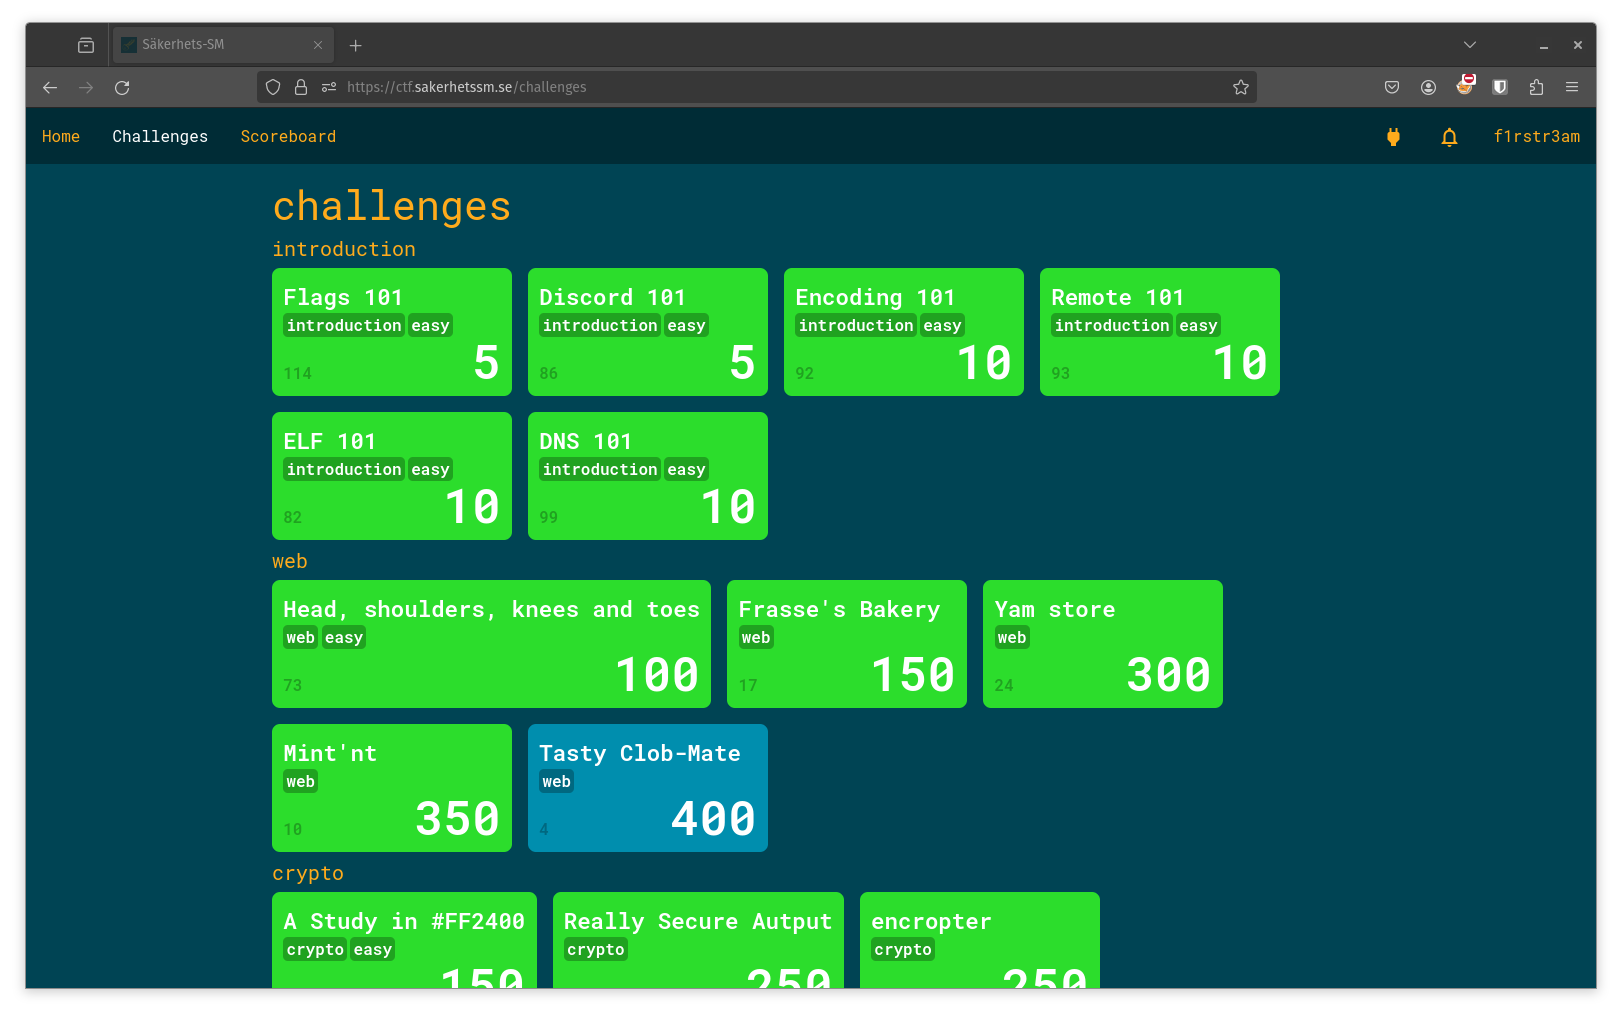
Task: Open site permissions icon in the address bar
Action: click(329, 88)
